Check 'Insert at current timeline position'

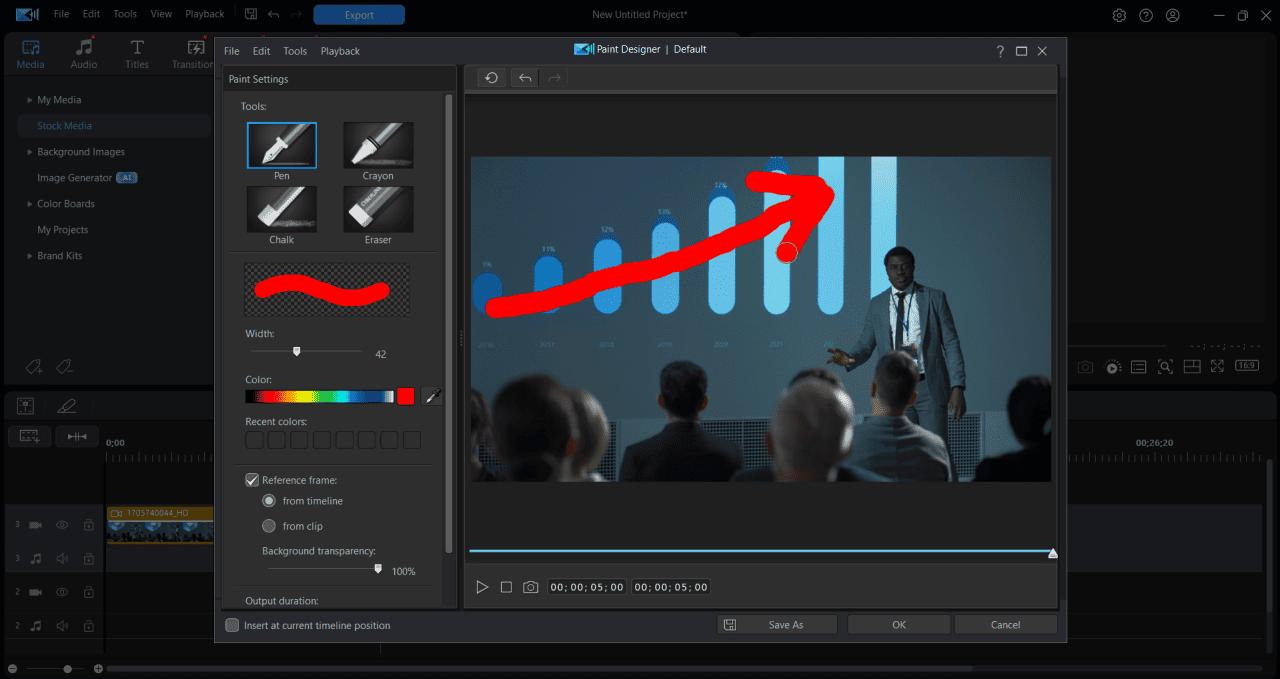(233, 625)
